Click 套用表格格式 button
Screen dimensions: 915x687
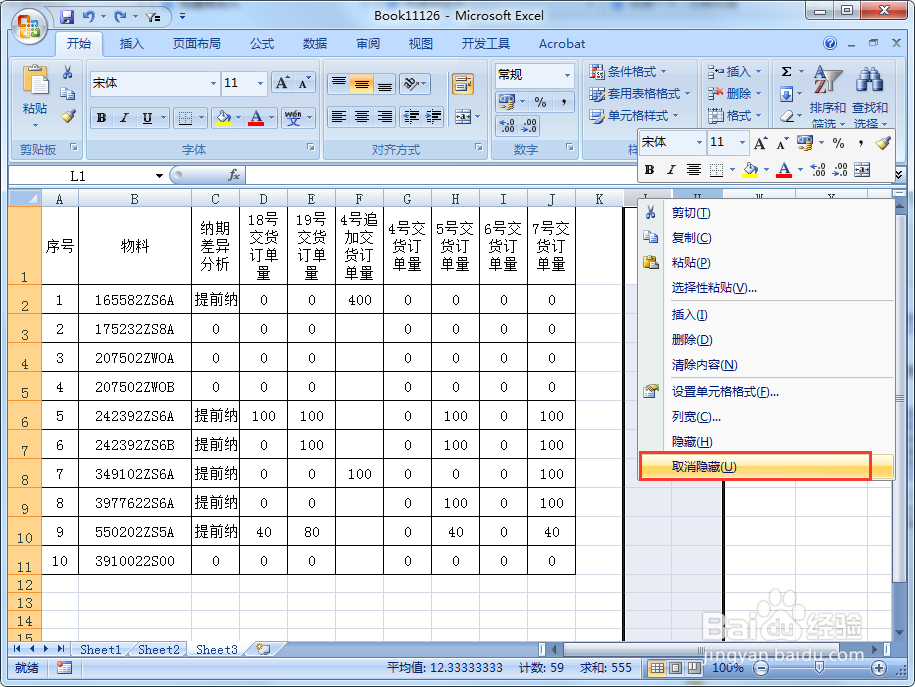(639, 93)
